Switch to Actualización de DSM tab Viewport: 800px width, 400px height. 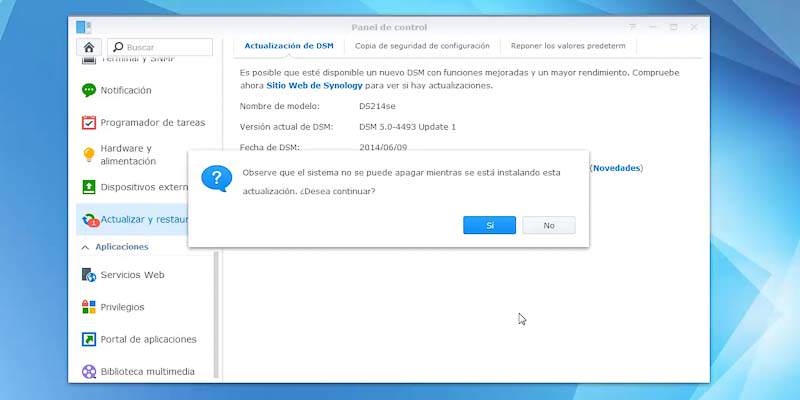point(289,46)
